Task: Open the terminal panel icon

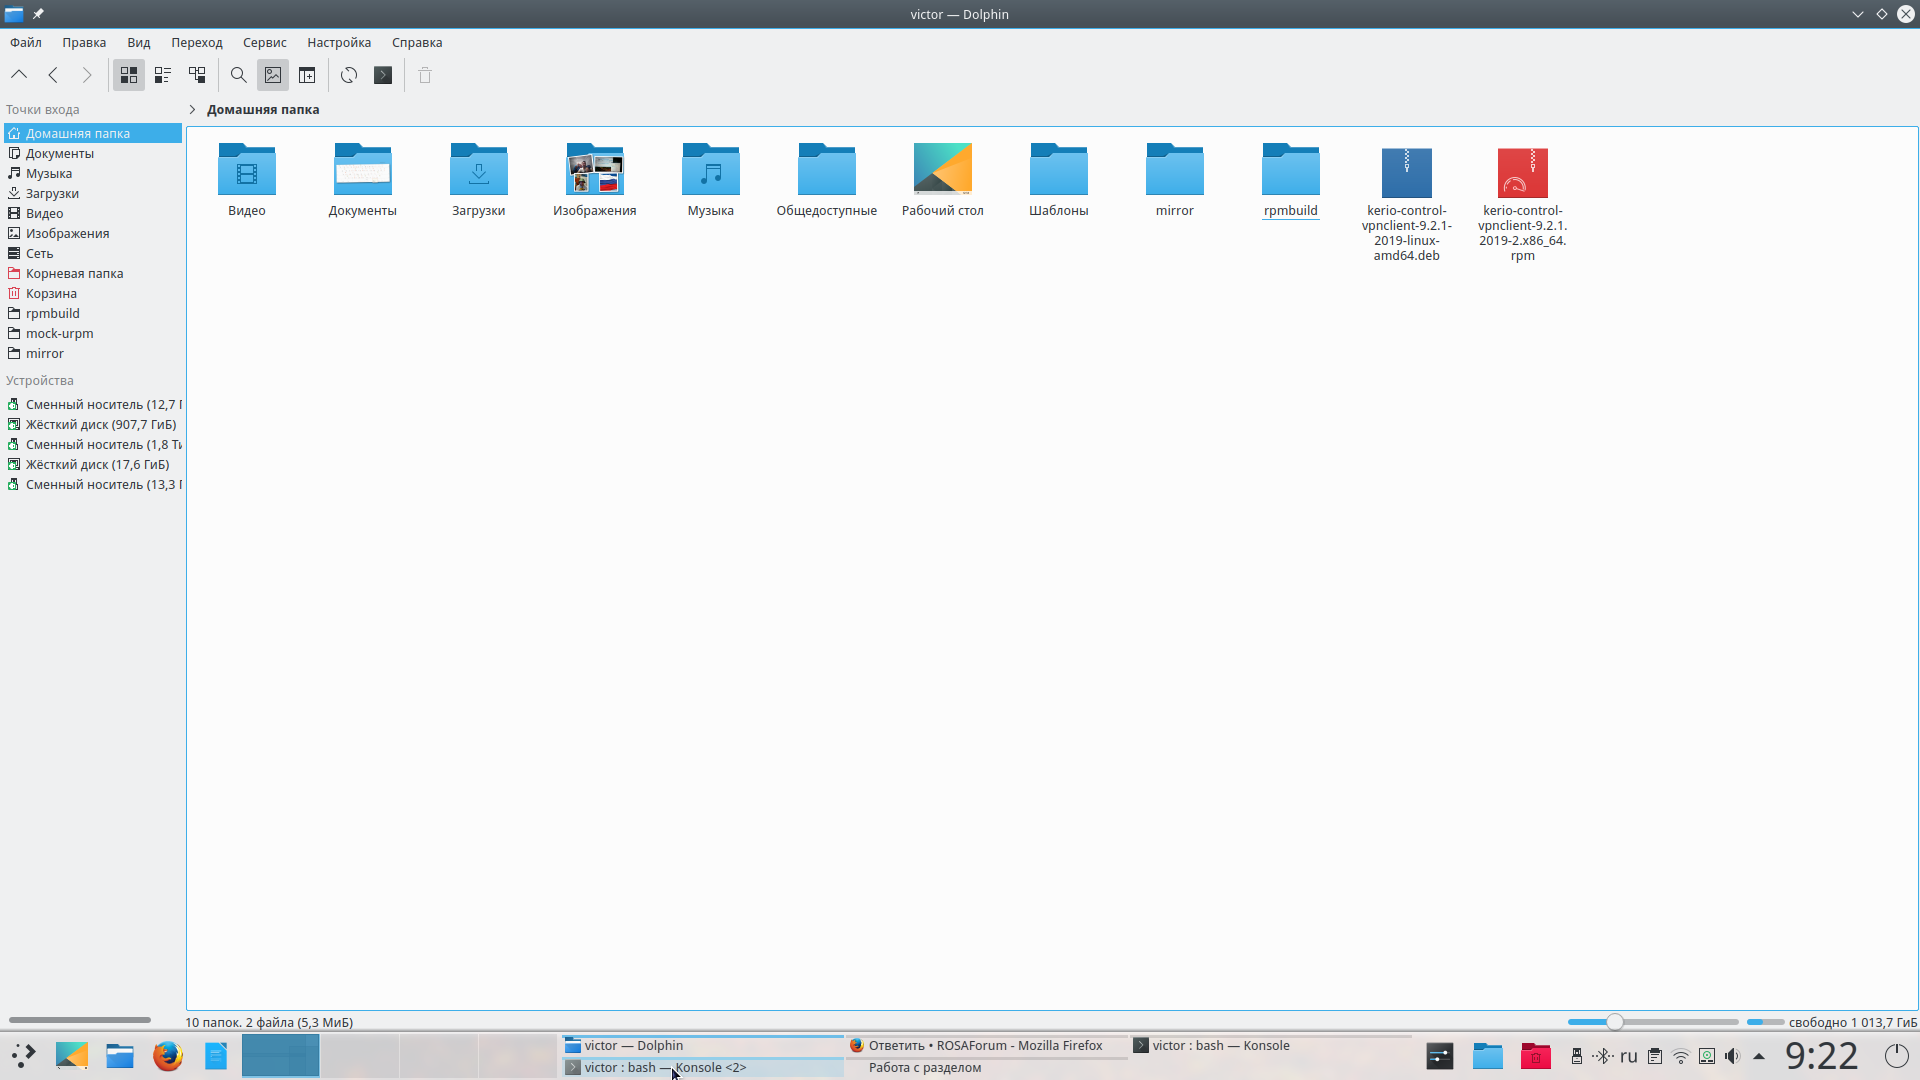Action: pyautogui.click(x=383, y=75)
